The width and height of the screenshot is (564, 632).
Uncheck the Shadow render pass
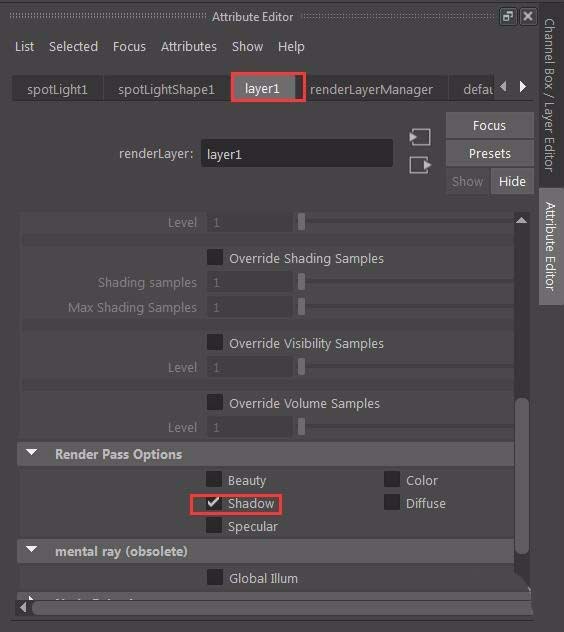[214, 503]
